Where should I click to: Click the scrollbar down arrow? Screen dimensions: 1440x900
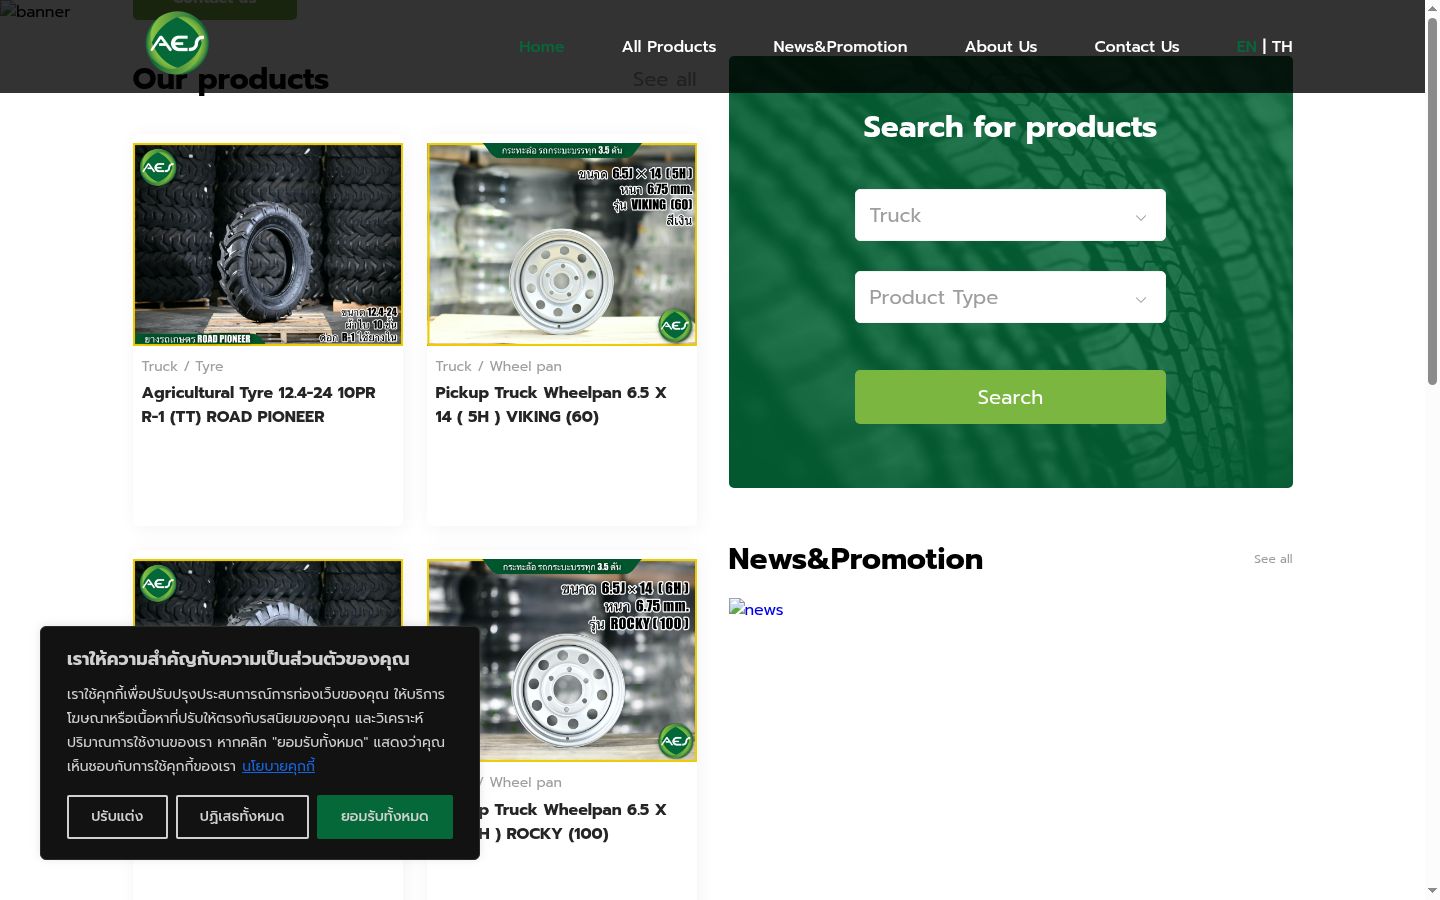pyautogui.click(x=1432, y=890)
